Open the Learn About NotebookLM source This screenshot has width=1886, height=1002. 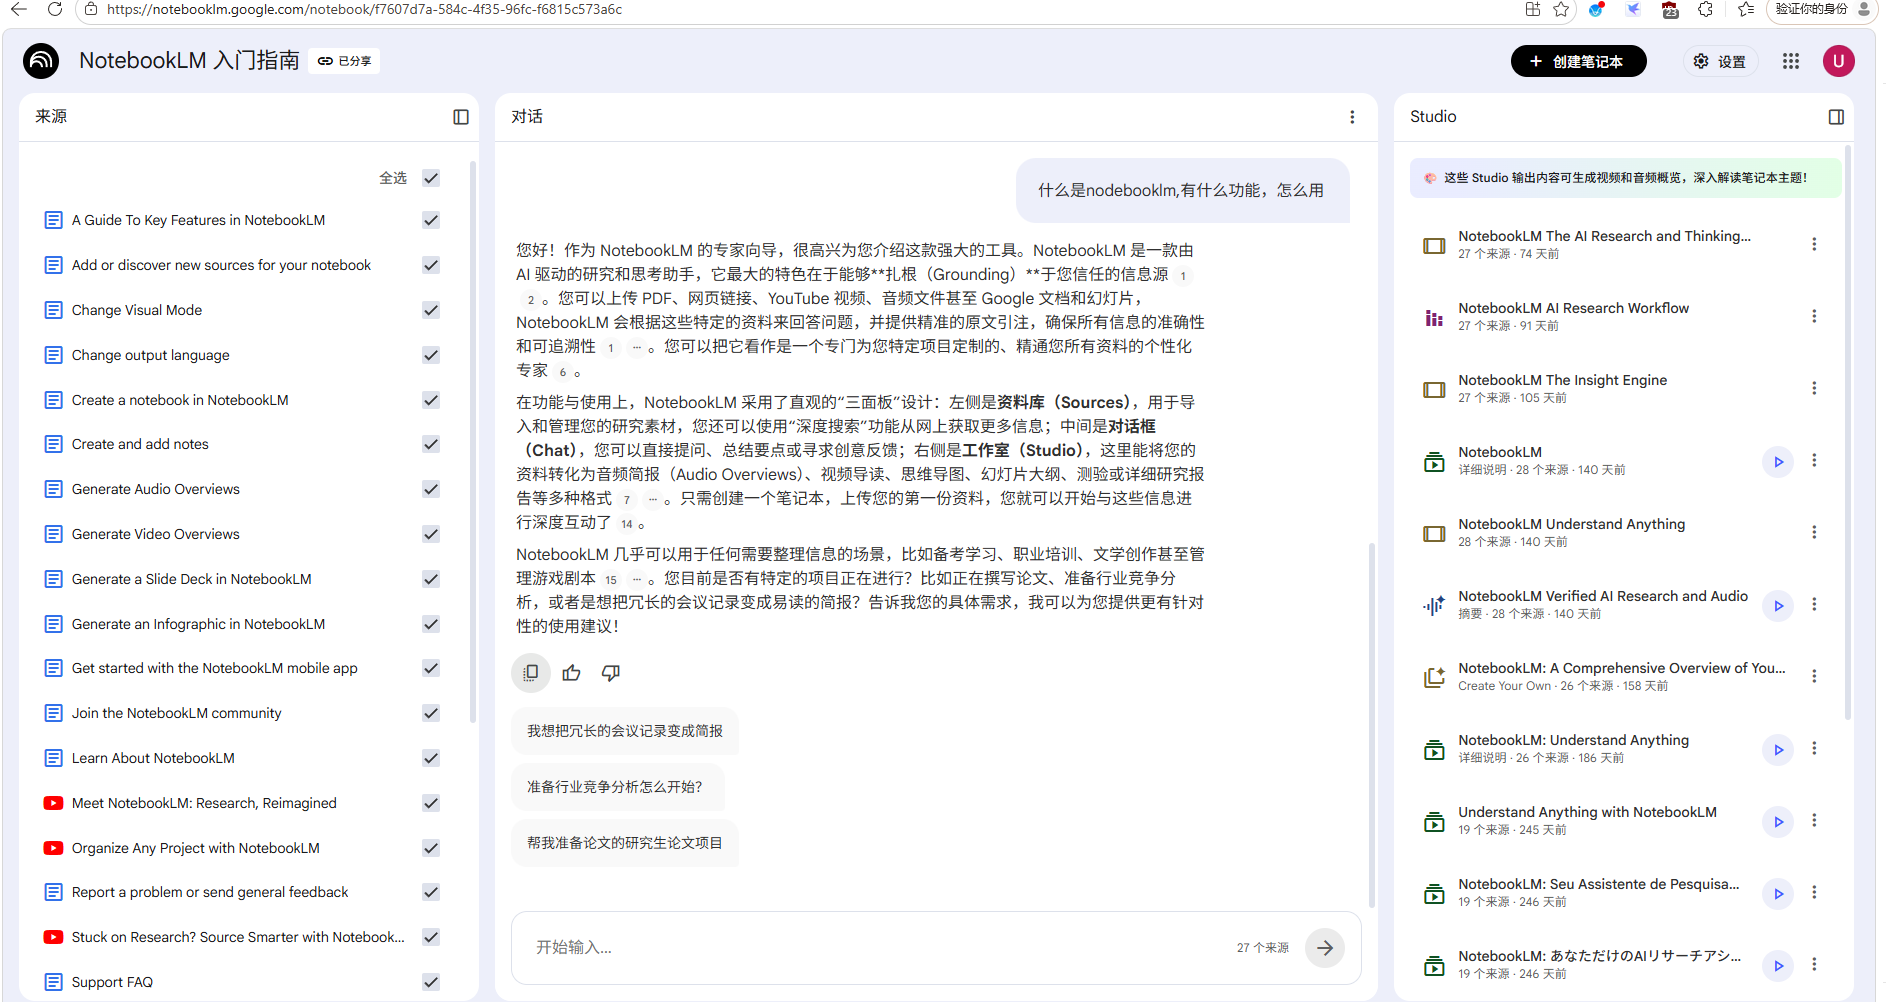[153, 758]
